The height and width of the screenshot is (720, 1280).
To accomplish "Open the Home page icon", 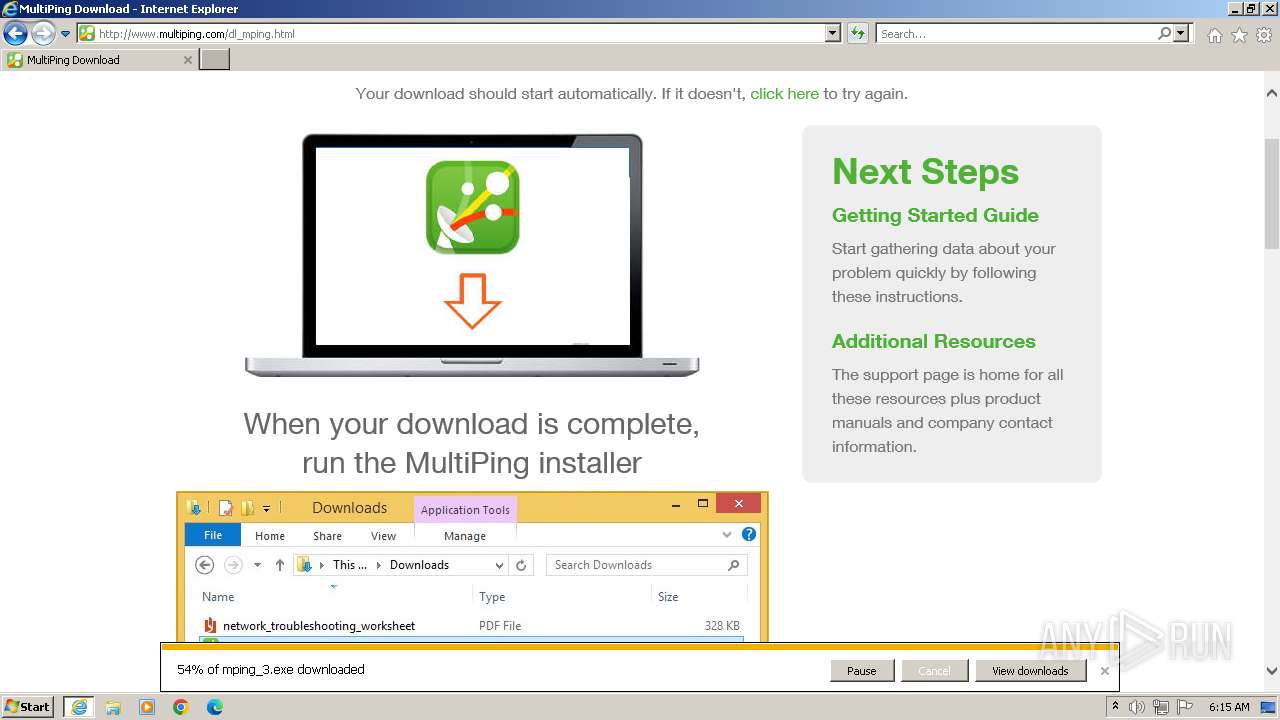I will coord(1214,35).
